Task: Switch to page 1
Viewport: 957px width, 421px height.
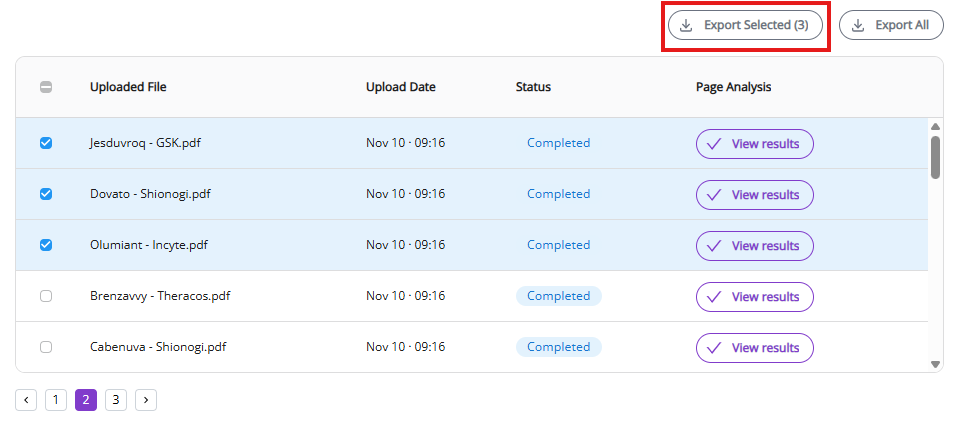Action: [56, 400]
